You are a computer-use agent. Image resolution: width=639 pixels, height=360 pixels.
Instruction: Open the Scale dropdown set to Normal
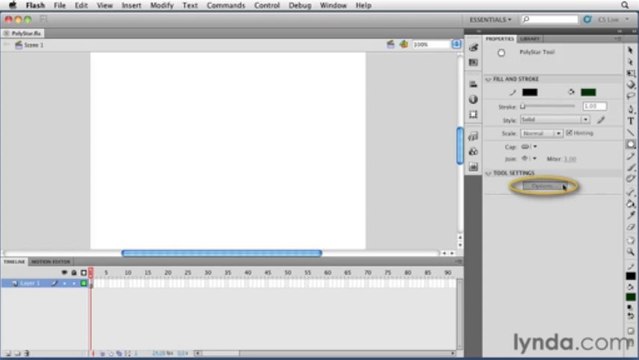542,133
